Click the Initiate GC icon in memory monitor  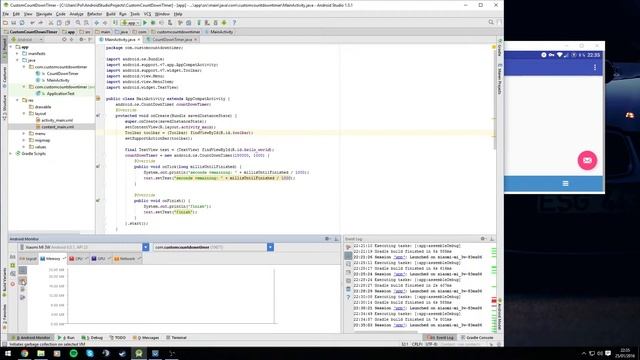(x=23, y=281)
